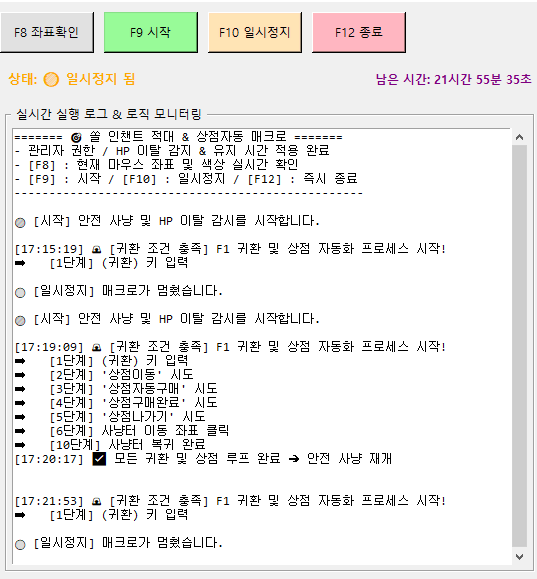Viewport: 537px width, 579px height.
Task: Click the scroll down arrow of the log
Action: [x=519, y=556]
